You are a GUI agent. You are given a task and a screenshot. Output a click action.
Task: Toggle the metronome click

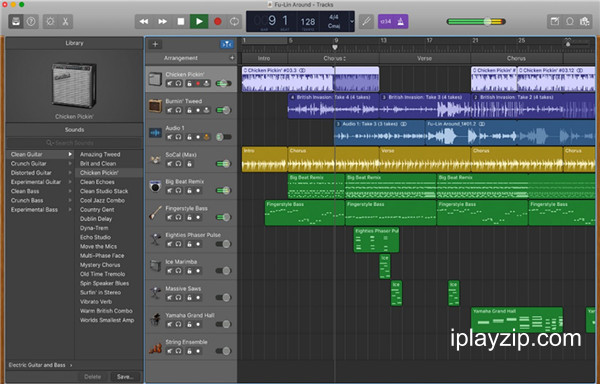tap(401, 21)
